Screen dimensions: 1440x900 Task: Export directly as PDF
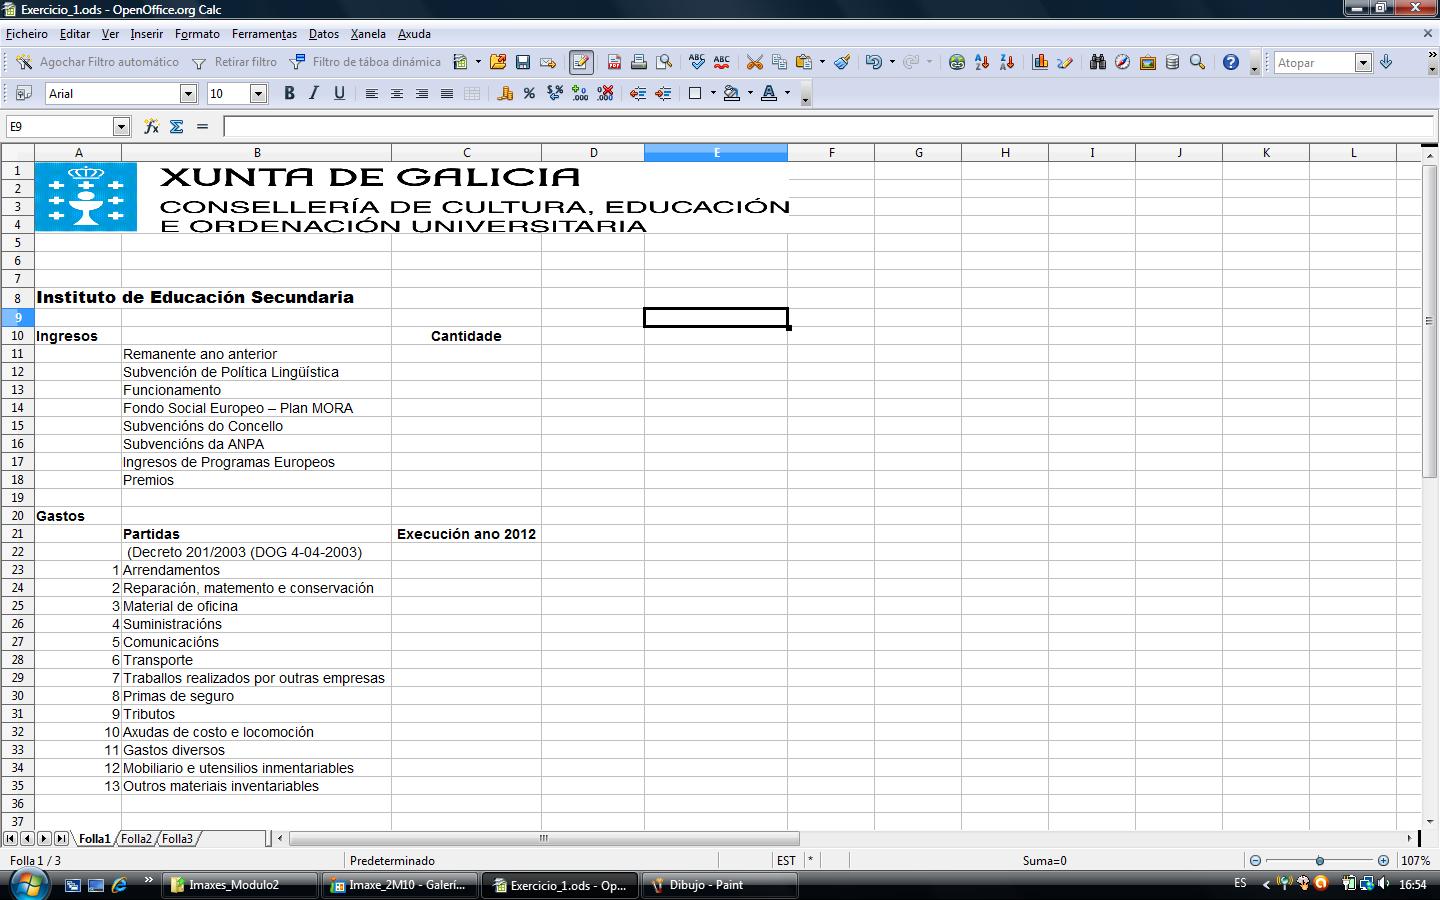point(614,62)
